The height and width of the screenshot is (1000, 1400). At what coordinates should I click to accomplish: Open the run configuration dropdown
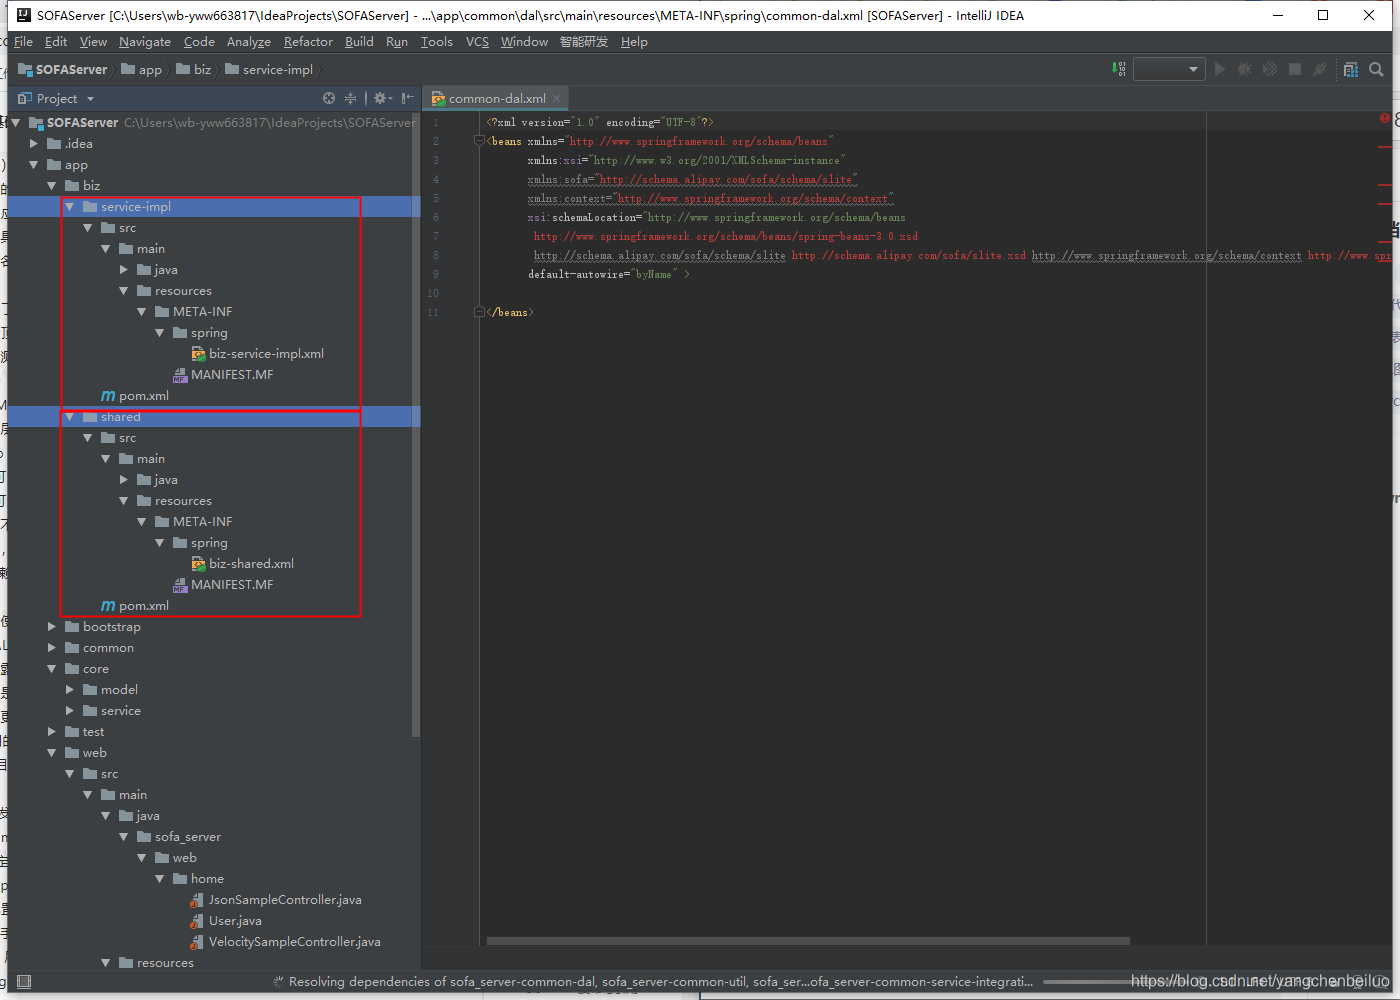pos(1168,69)
